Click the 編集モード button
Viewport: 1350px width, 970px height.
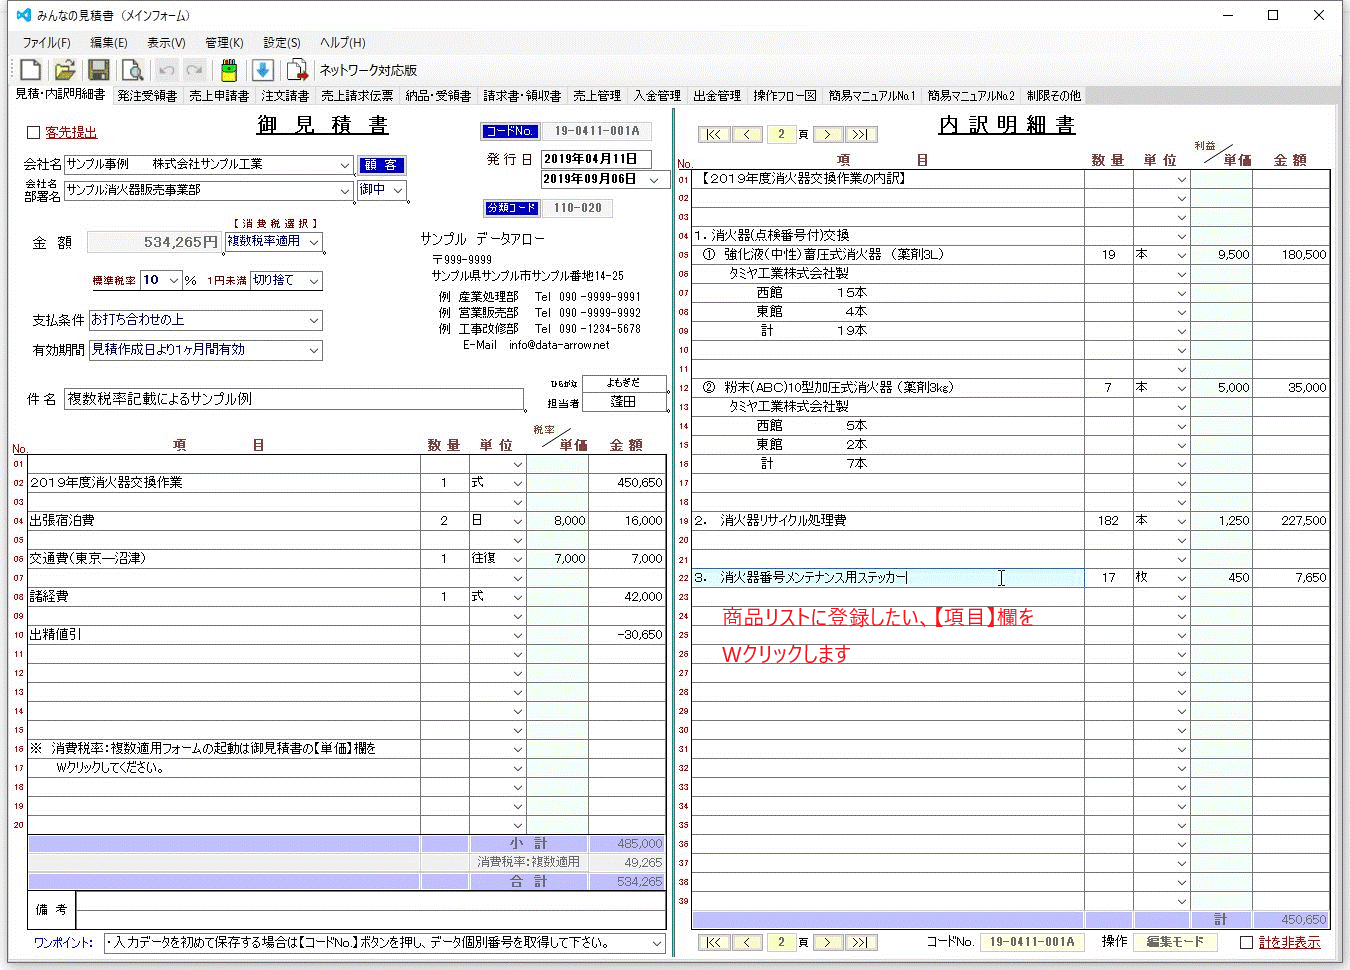(1175, 942)
